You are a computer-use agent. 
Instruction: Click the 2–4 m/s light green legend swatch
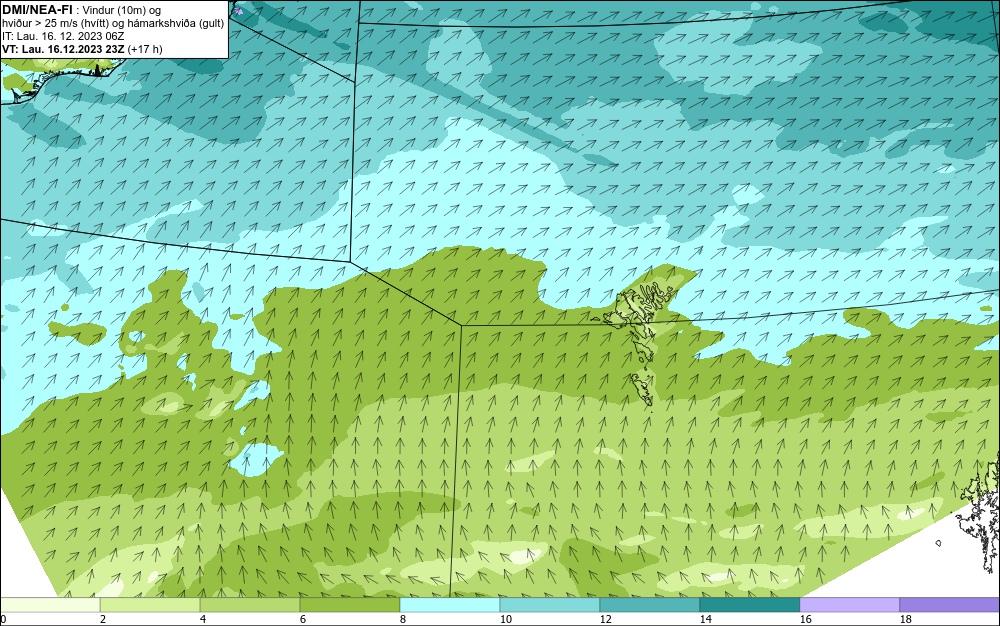[x=150, y=604]
